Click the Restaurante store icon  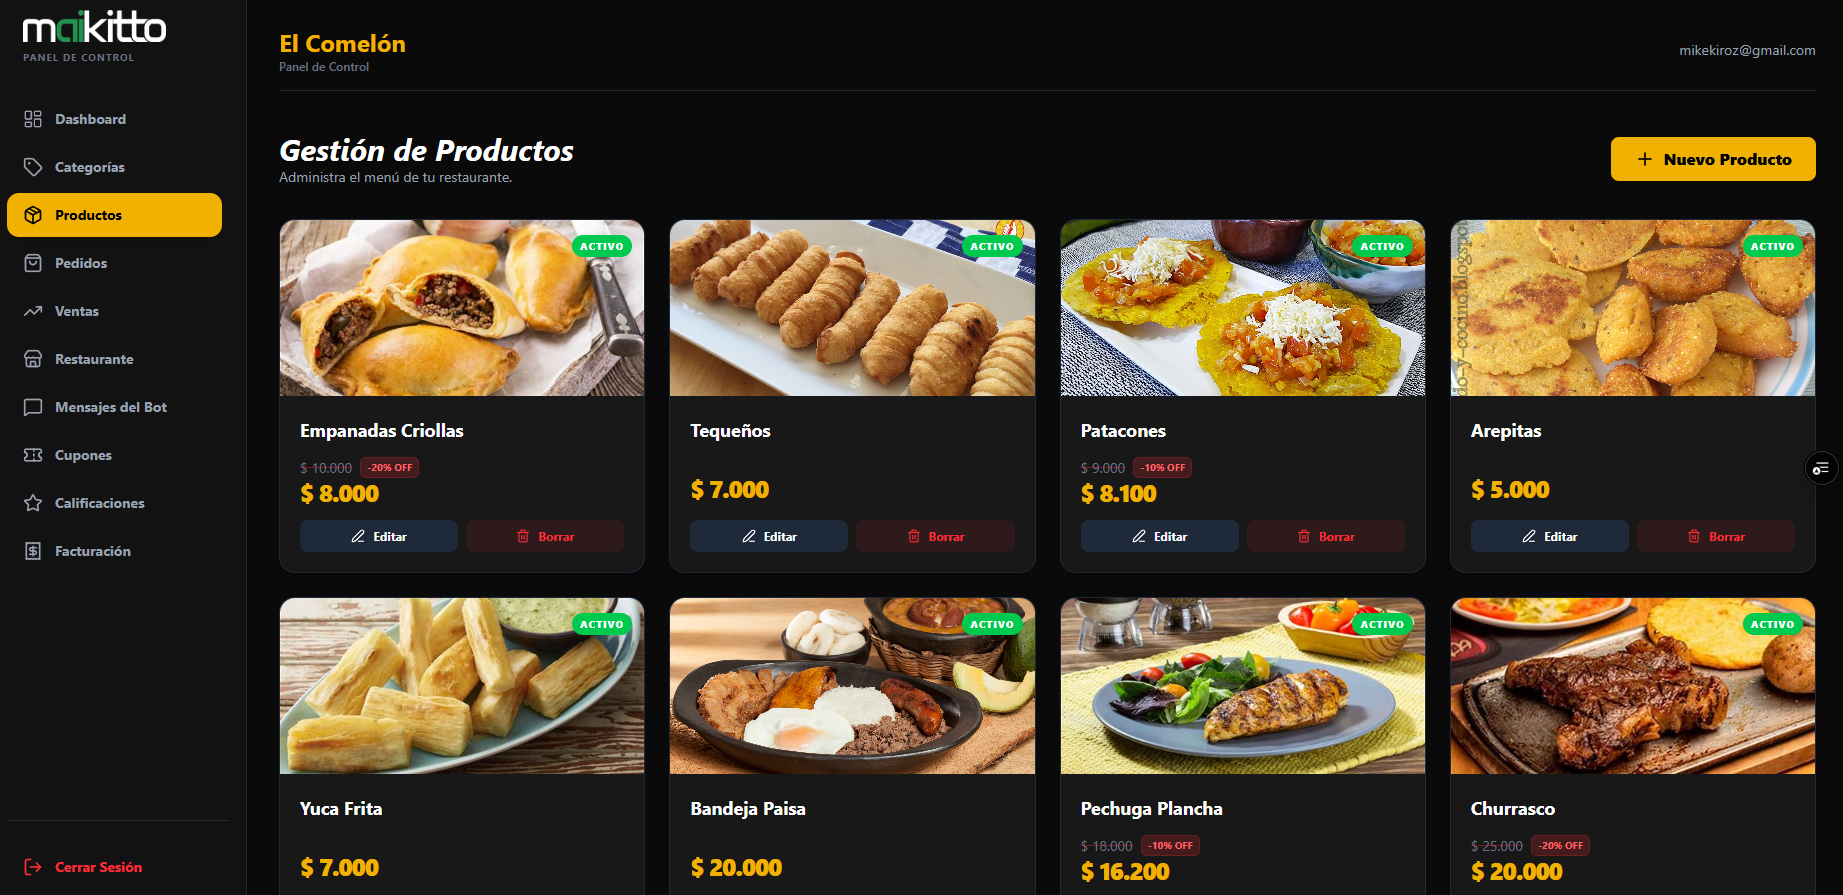pos(33,359)
